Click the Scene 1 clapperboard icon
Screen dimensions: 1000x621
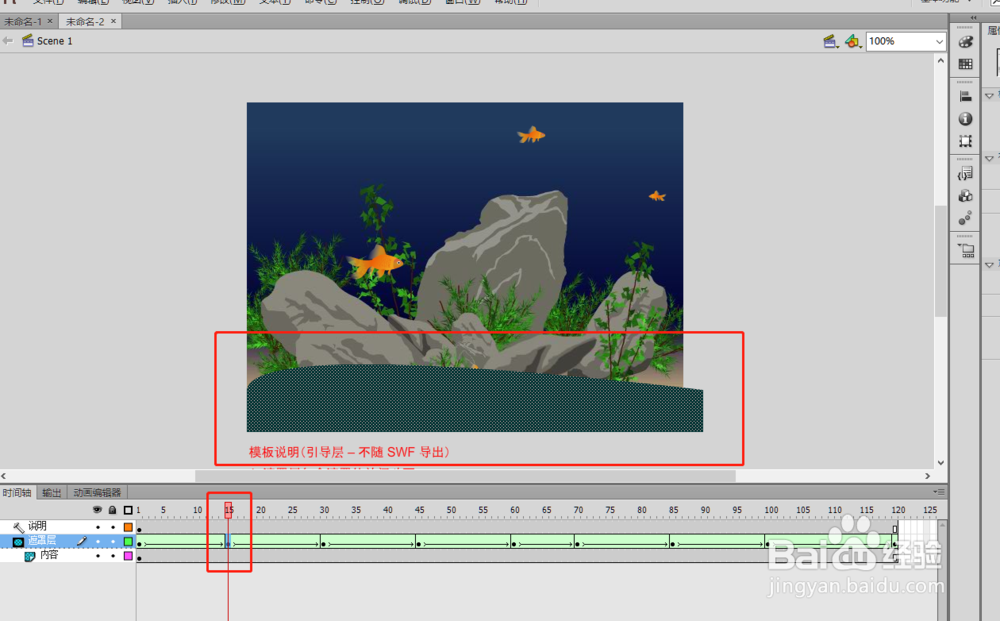[27, 41]
